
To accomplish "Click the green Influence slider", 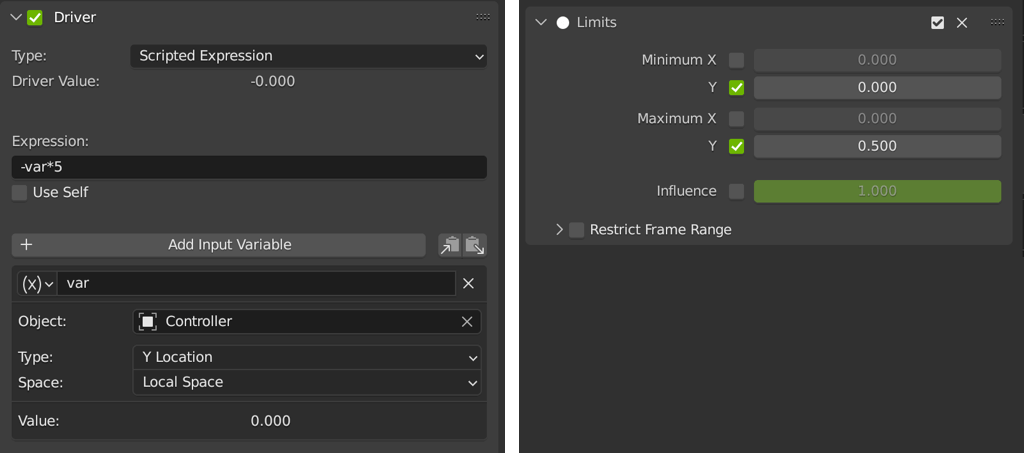I will click(877, 191).
